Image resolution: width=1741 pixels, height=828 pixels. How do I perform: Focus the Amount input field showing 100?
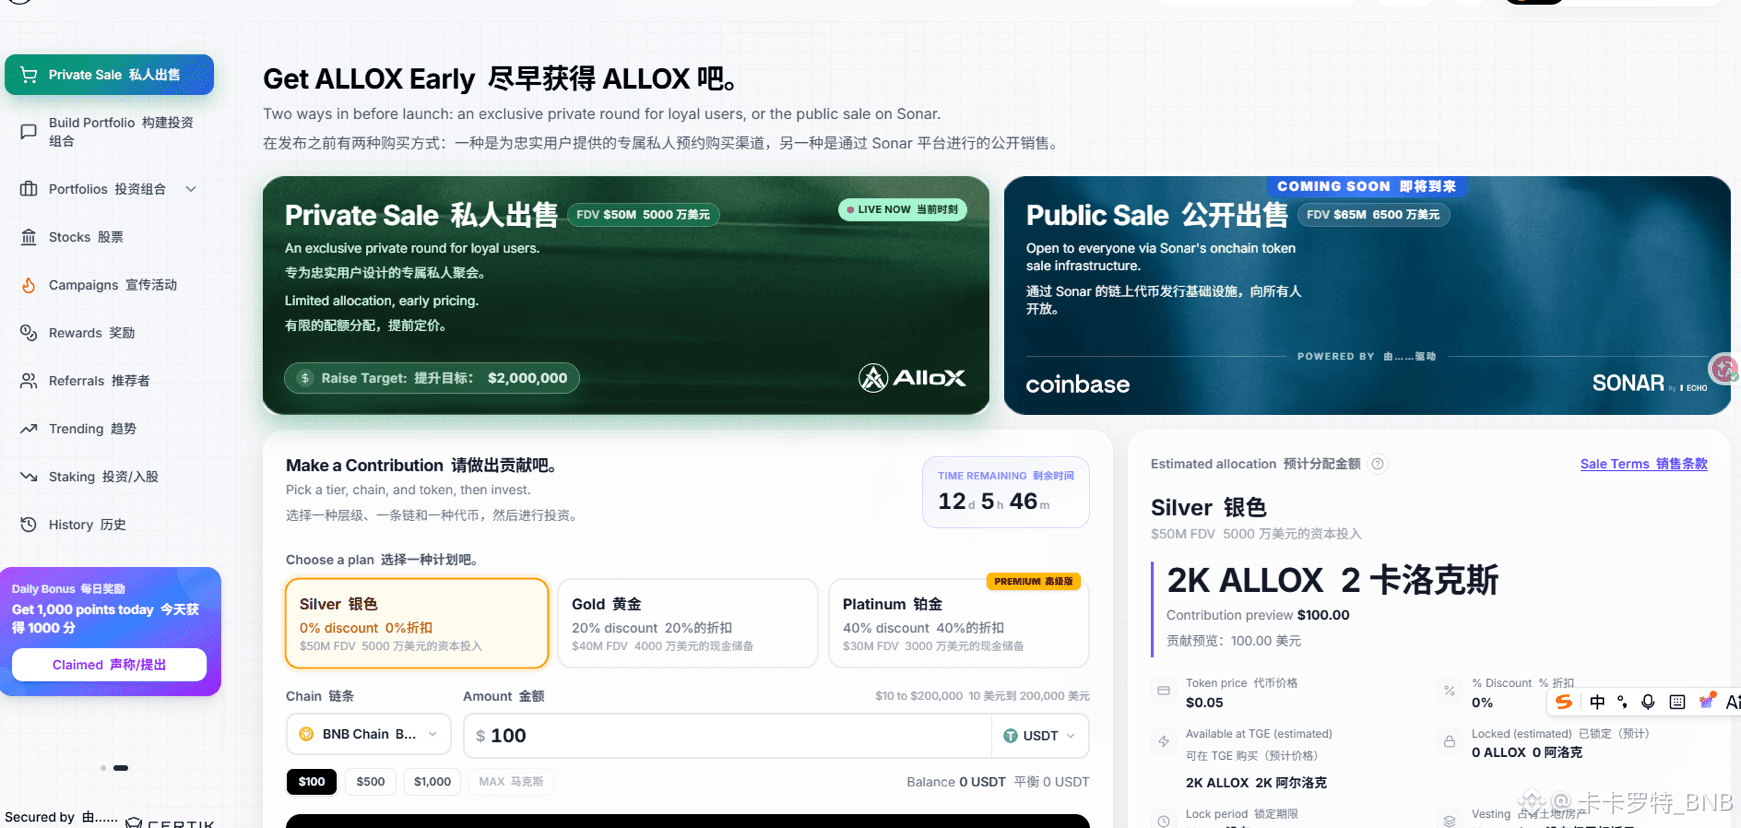pyautogui.click(x=728, y=736)
